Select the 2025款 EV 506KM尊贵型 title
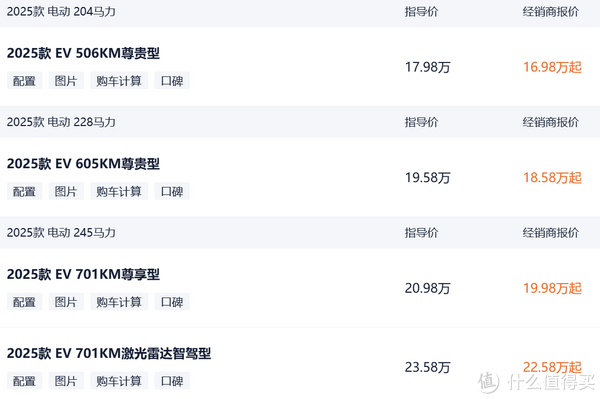This screenshot has height=399, width=600. point(83,53)
